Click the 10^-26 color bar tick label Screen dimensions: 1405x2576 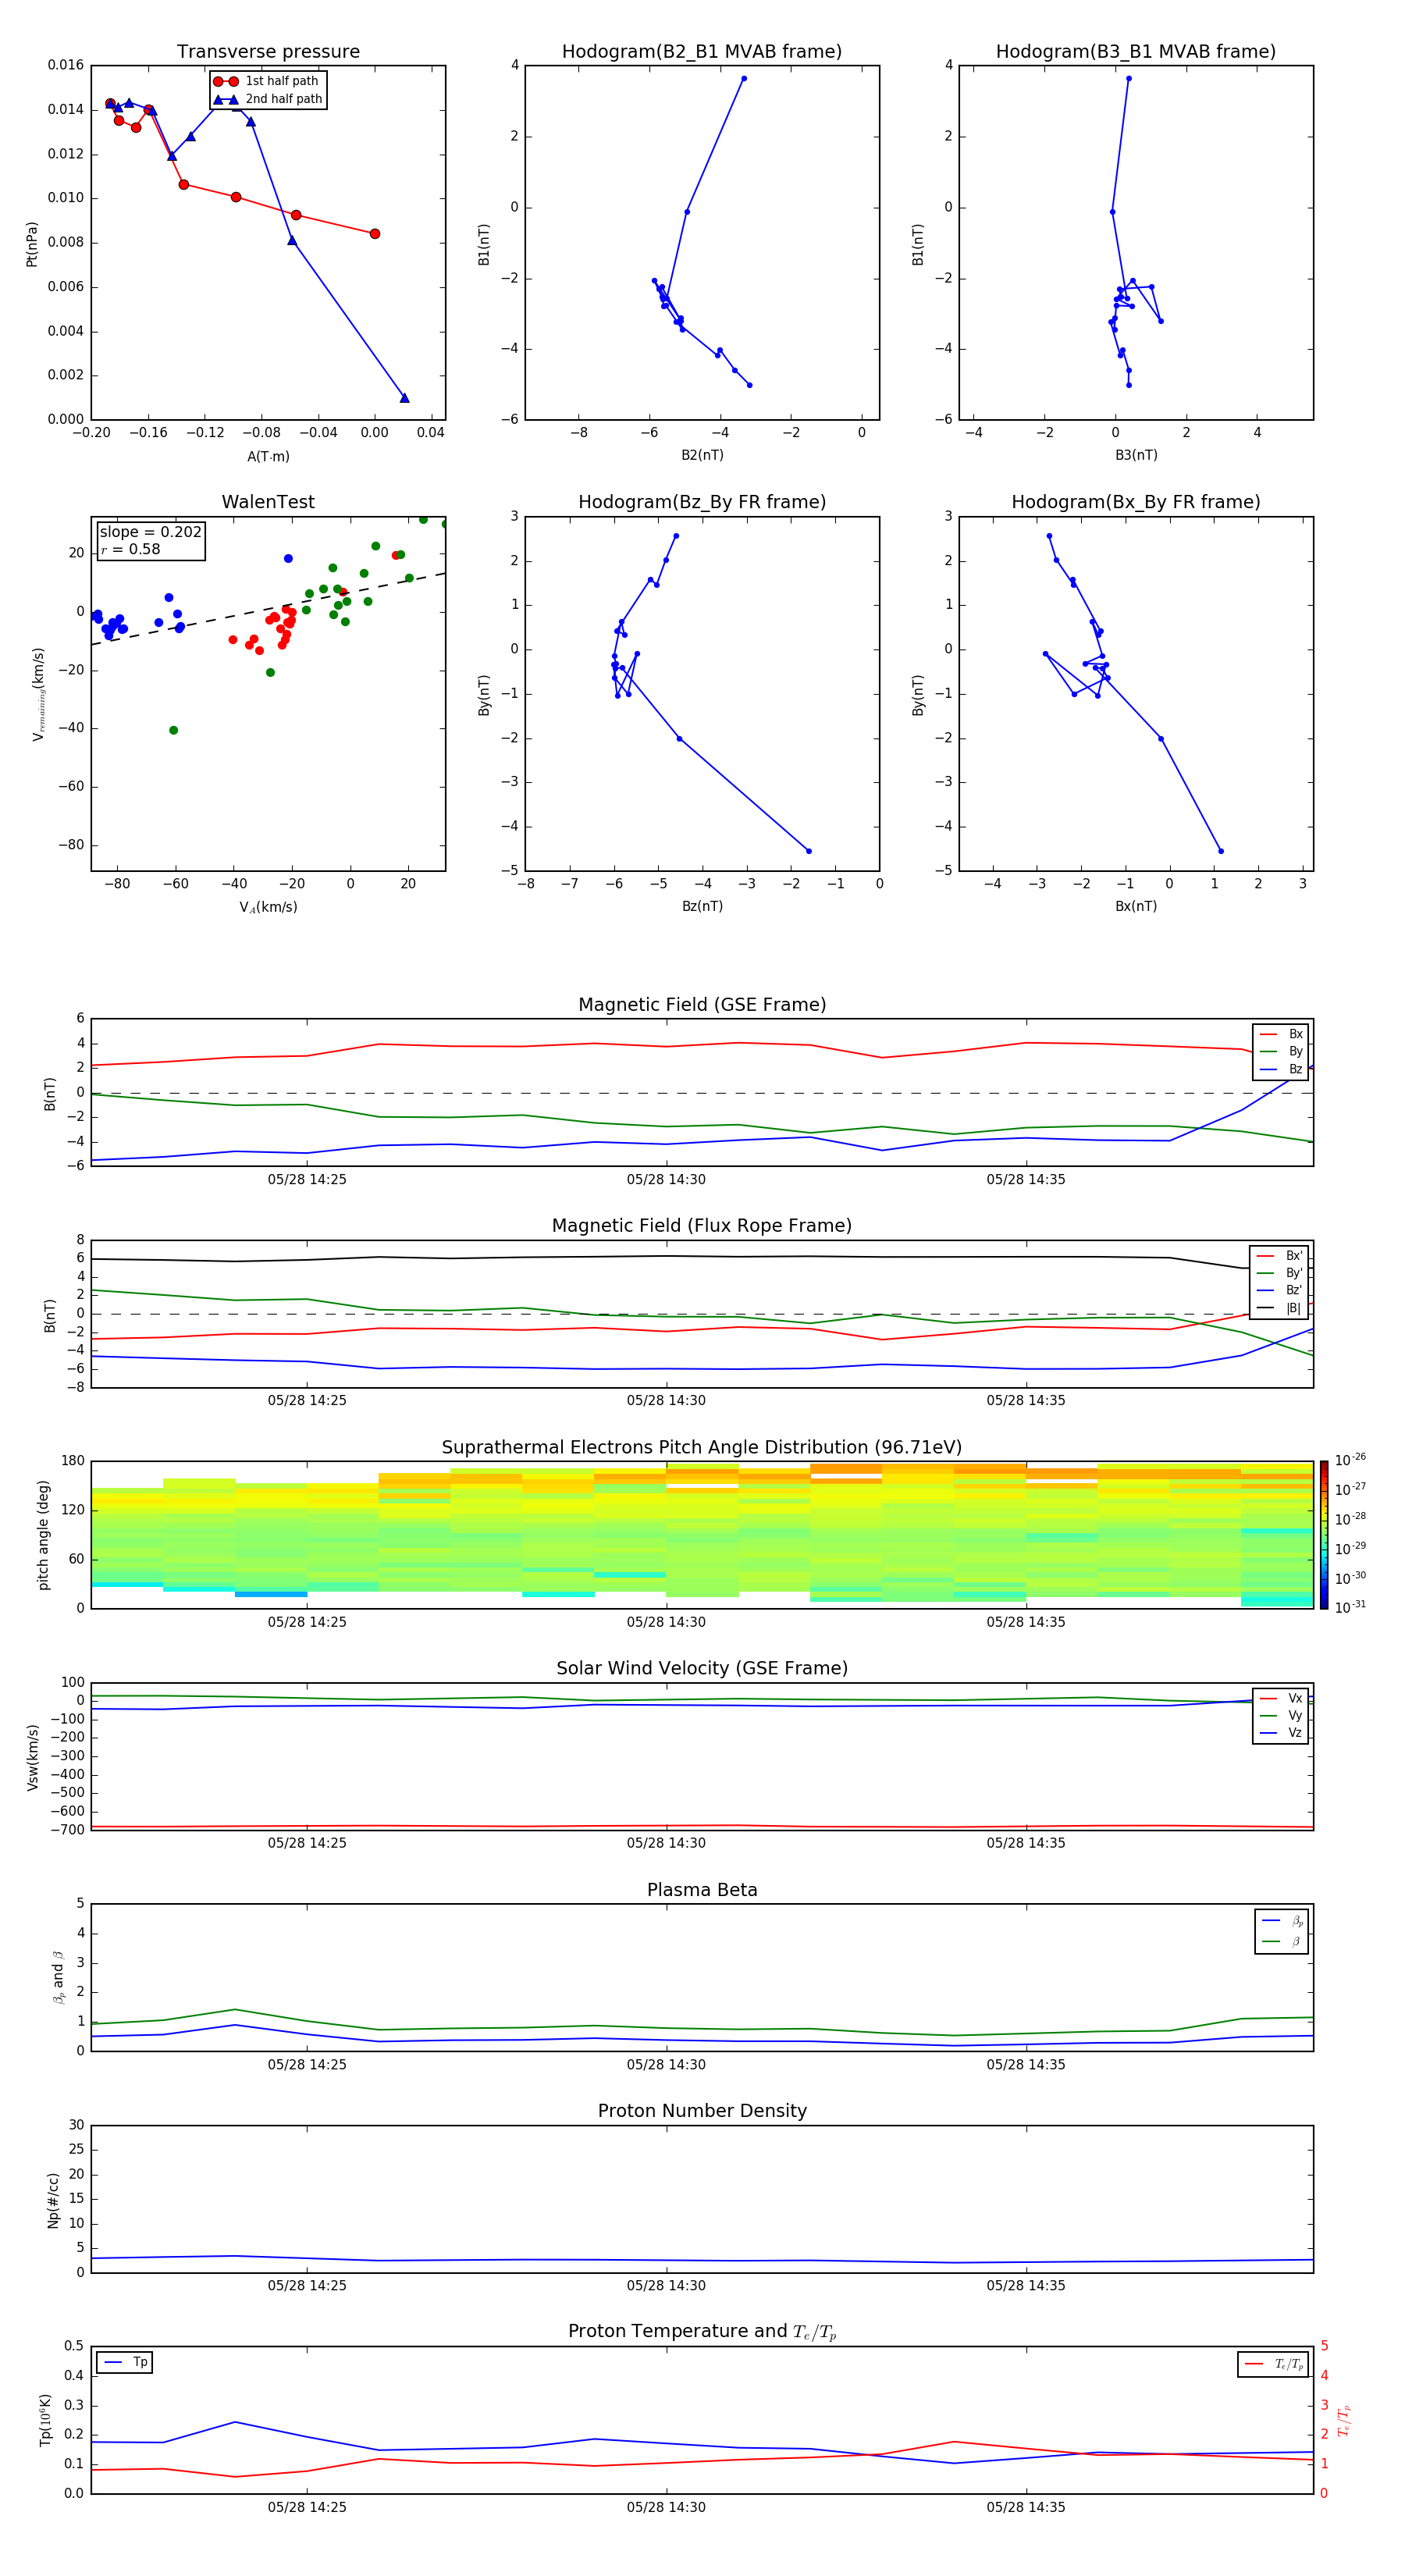point(1350,1460)
